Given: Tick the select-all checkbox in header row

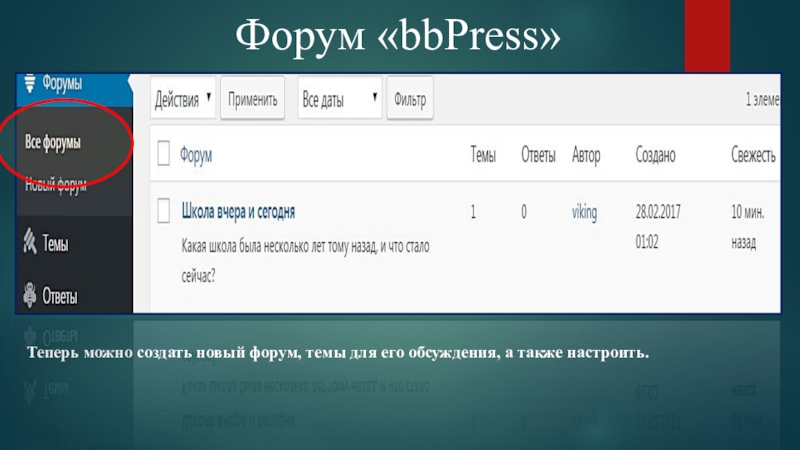Looking at the screenshot, I should (163, 153).
